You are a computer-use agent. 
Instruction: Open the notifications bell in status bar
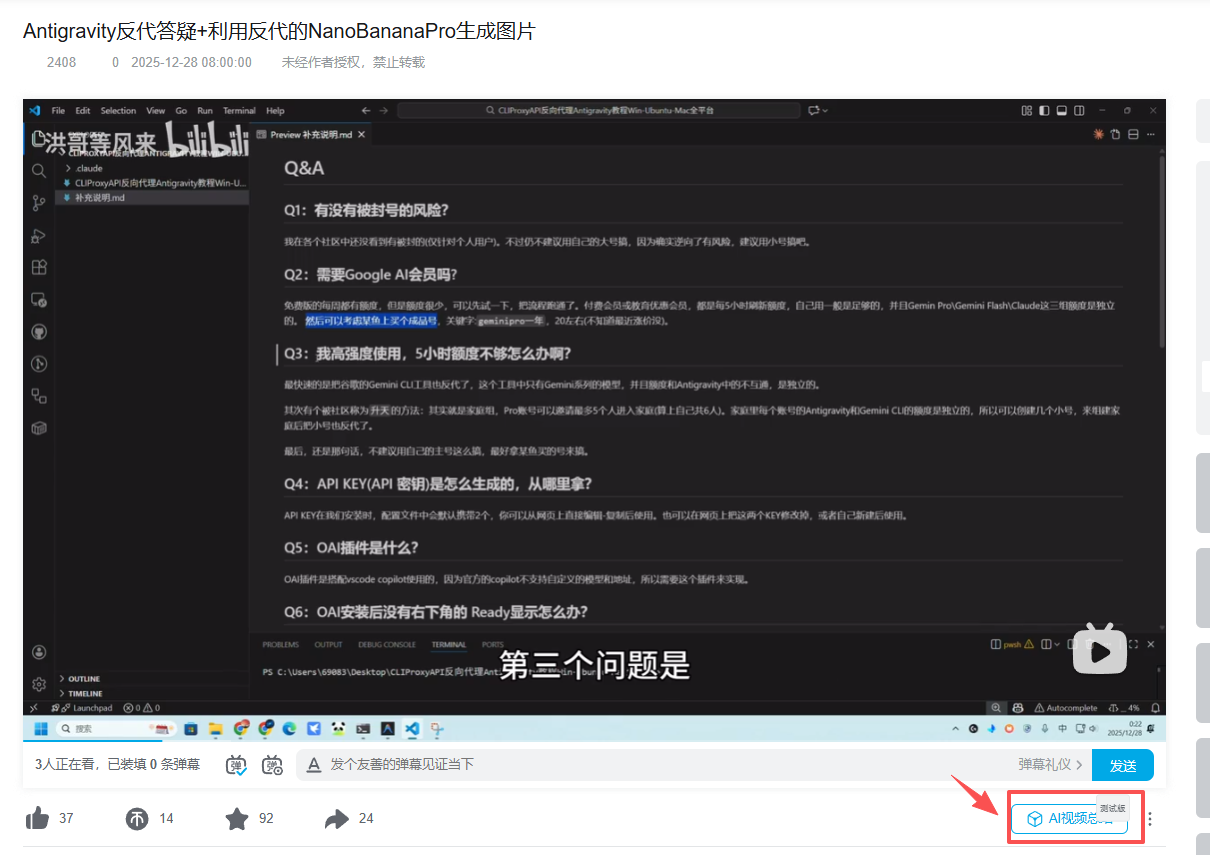point(1155,708)
